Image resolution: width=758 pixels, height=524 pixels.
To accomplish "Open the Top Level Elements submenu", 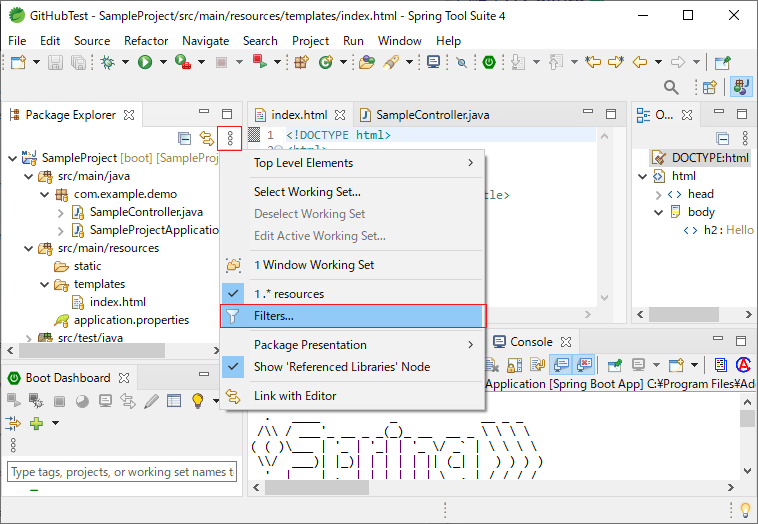I will [353, 163].
